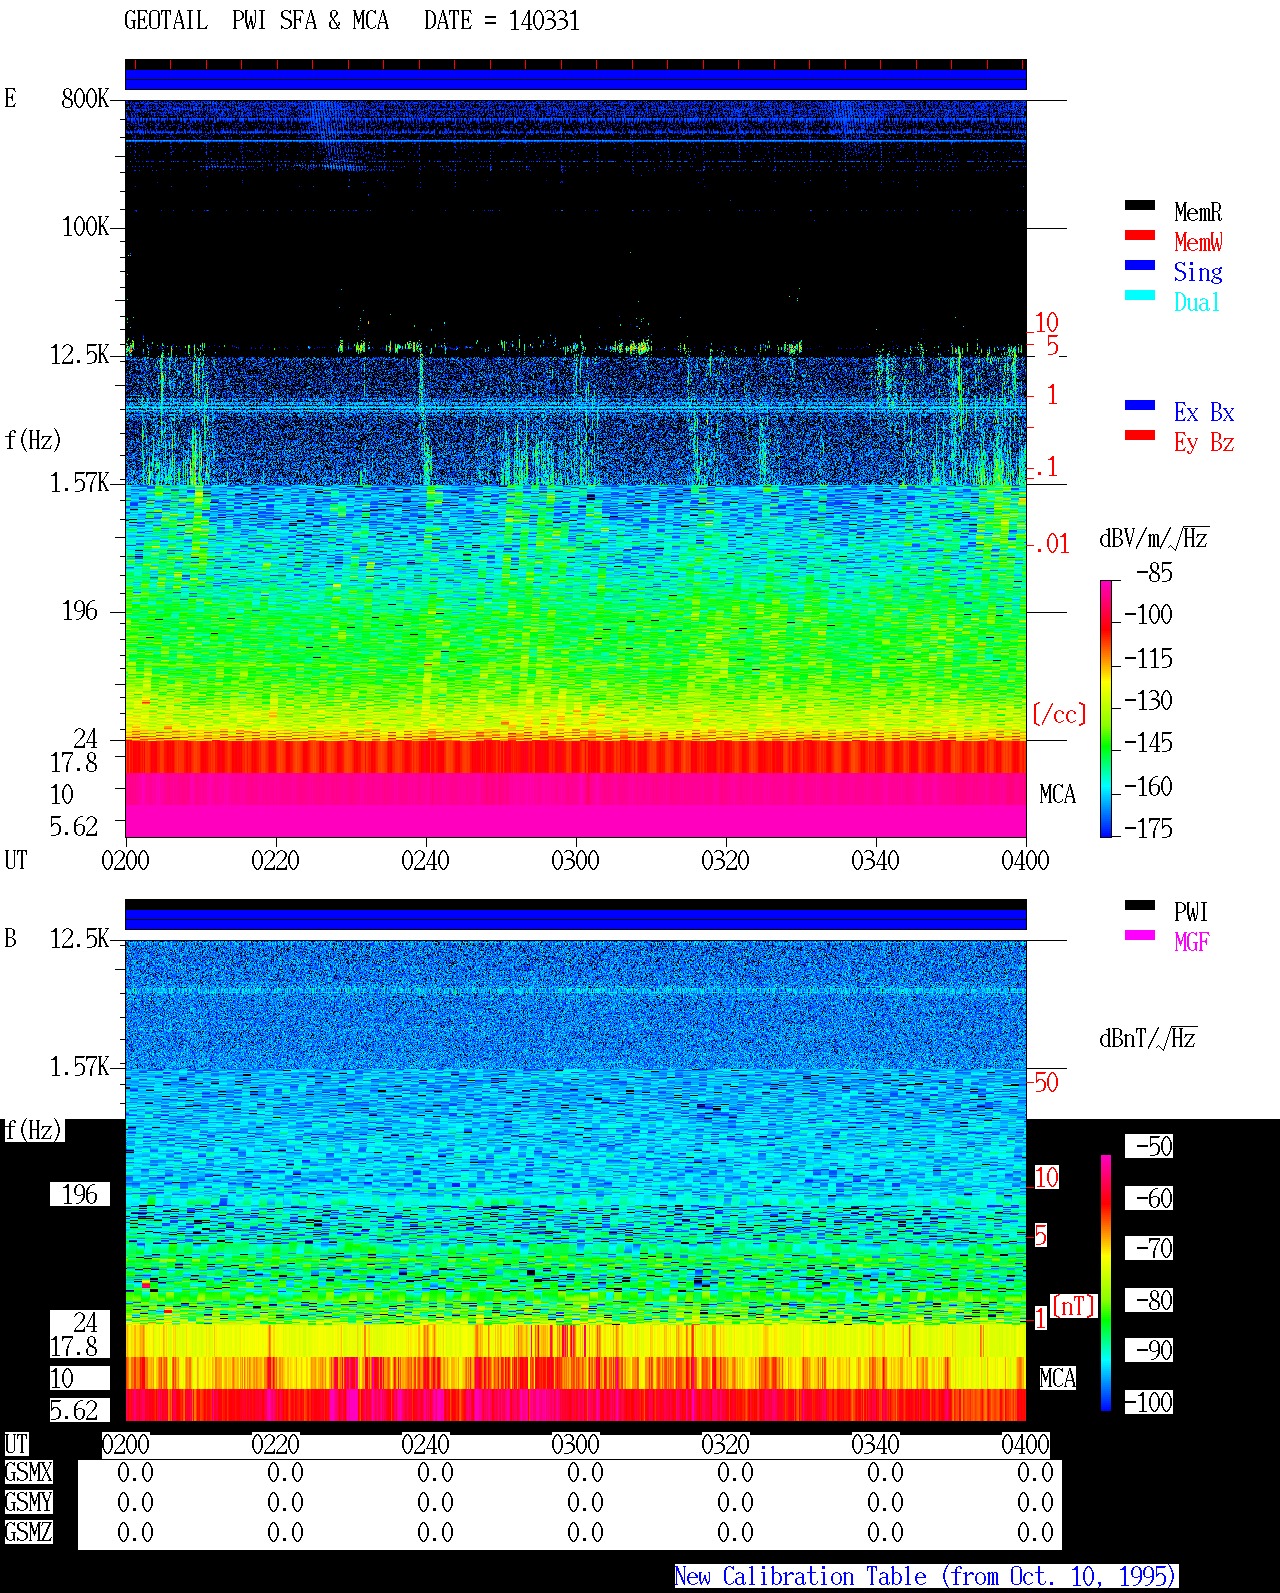Click the dBV/m electric field color bar
Viewport: 1280px width, 1593px height.
click(x=1106, y=708)
